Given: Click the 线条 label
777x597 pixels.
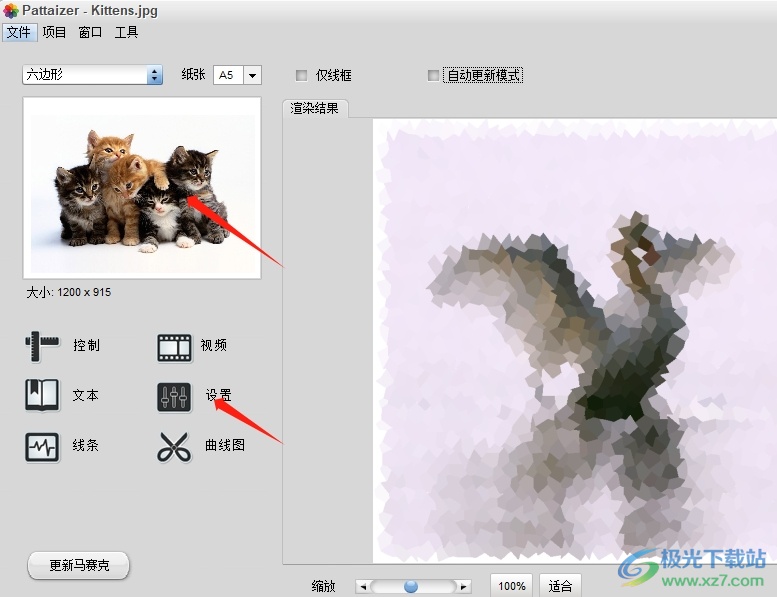Looking at the screenshot, I should pos(85,445).
